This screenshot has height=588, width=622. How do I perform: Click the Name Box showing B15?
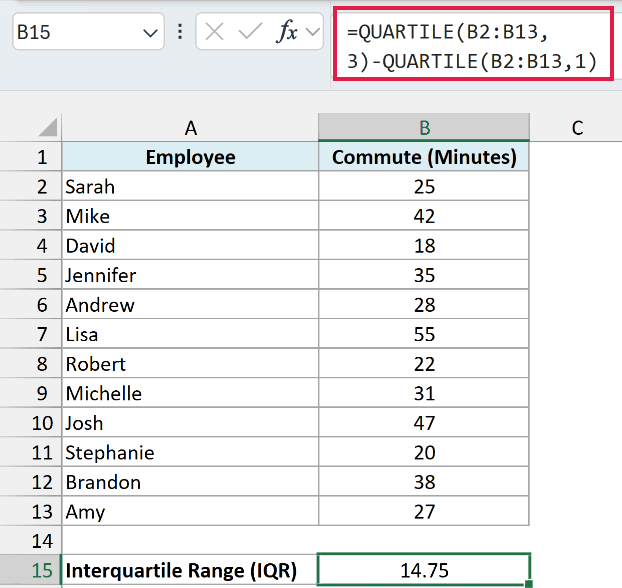pyautogui.click(x=88, y=32)
